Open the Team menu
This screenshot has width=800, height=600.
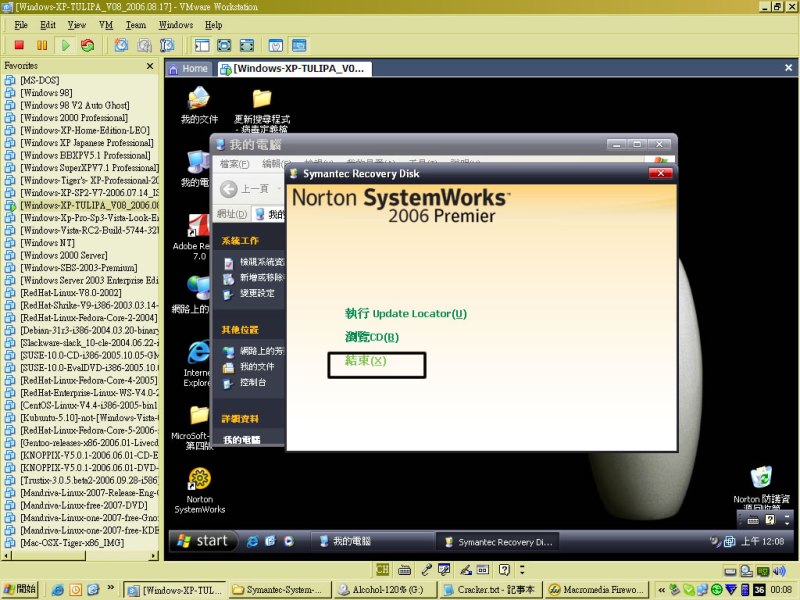(136, 25)
